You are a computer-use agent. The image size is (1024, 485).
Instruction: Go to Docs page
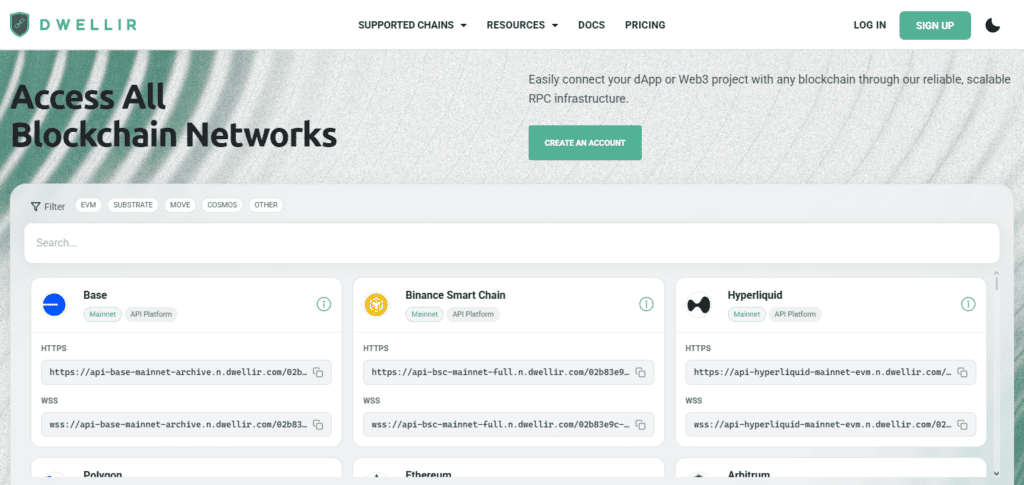coord(591,25)
